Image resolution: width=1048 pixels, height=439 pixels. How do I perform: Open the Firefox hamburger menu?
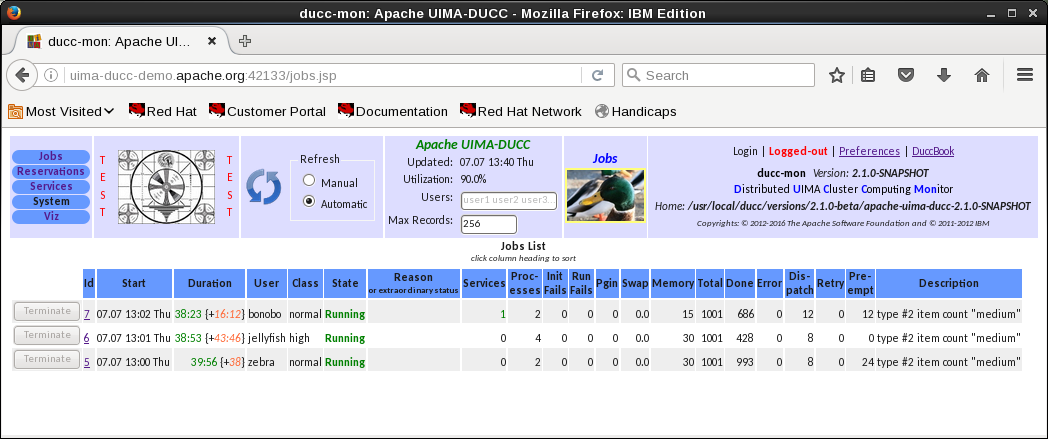1024,75
